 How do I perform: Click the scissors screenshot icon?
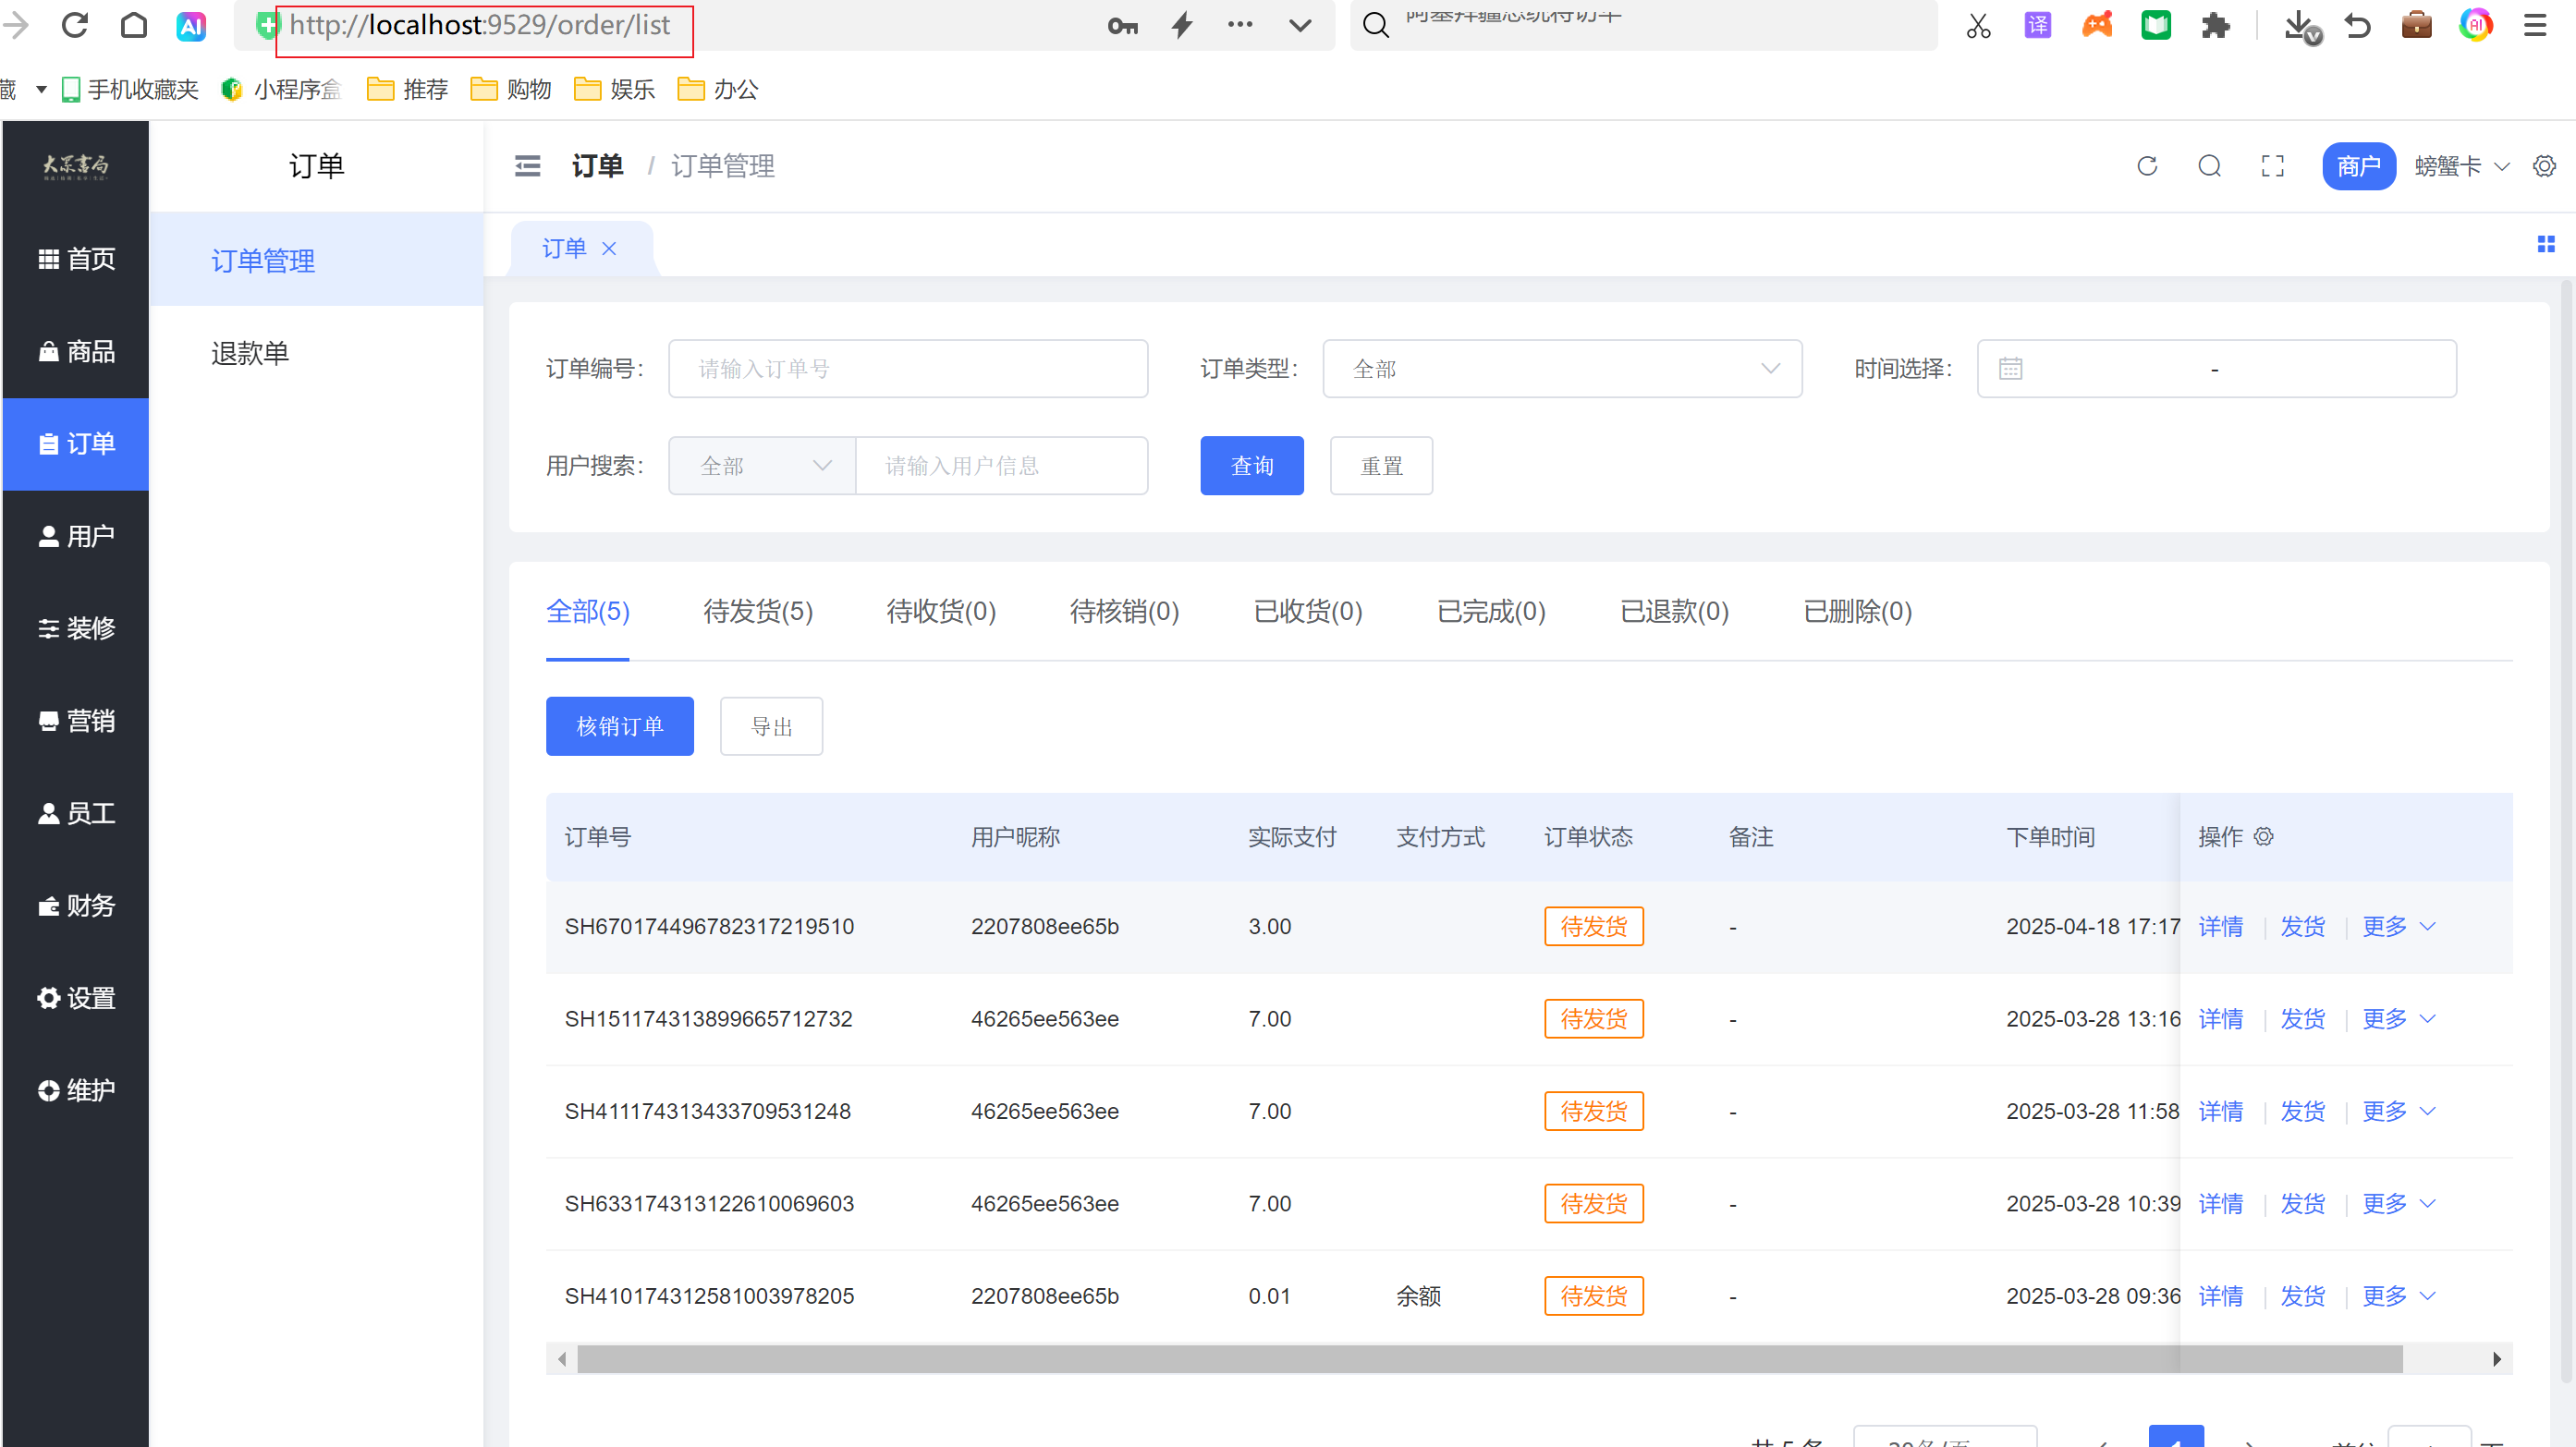click(1978, 25)
